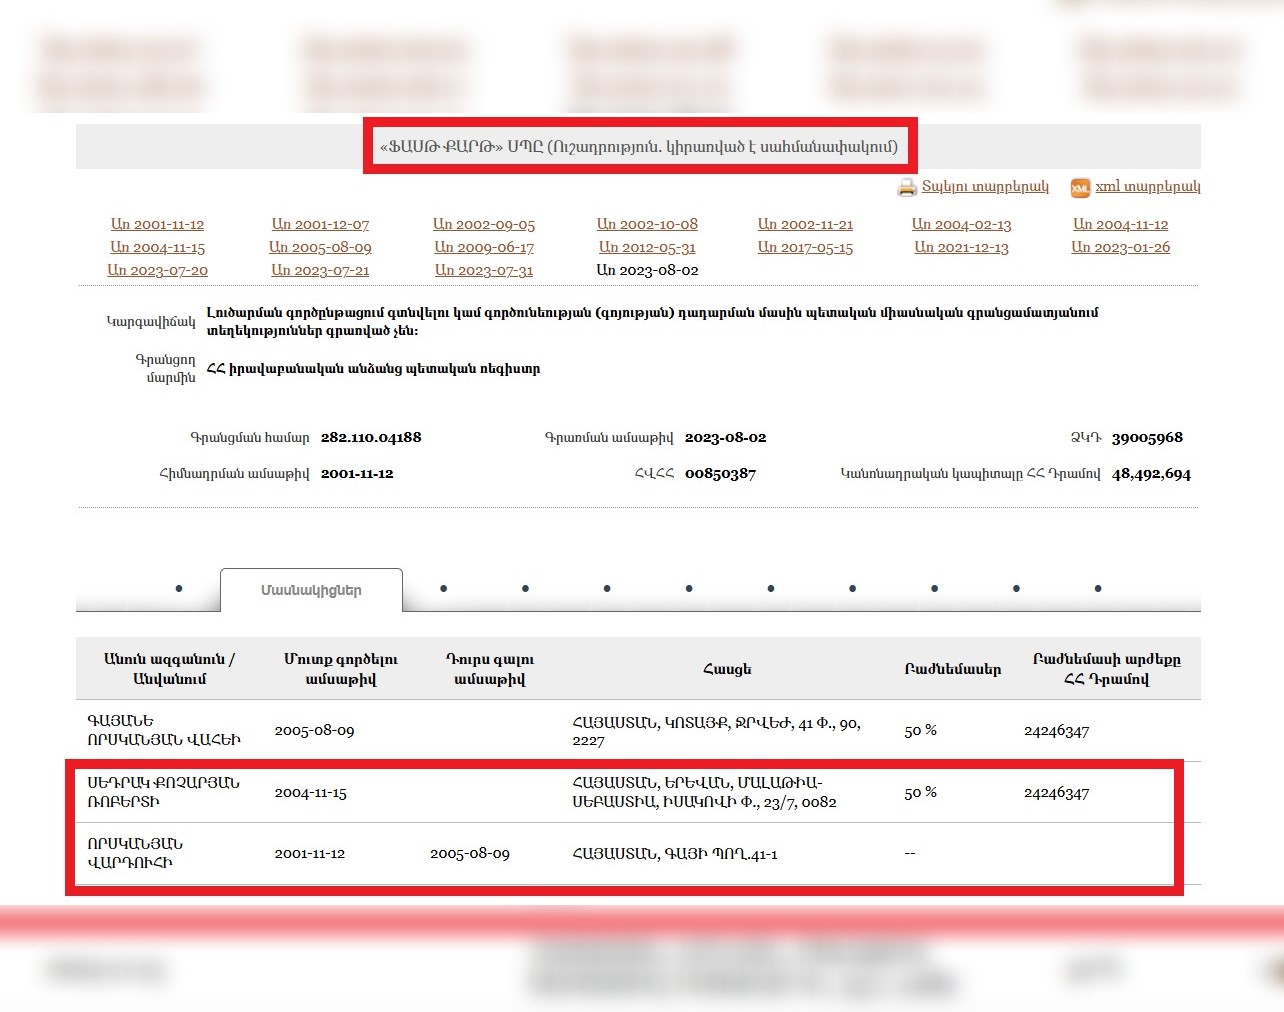Screen dimensions: 1284x1012
Task: Click the rightmost dot tab
Action: coord(1097,589)
